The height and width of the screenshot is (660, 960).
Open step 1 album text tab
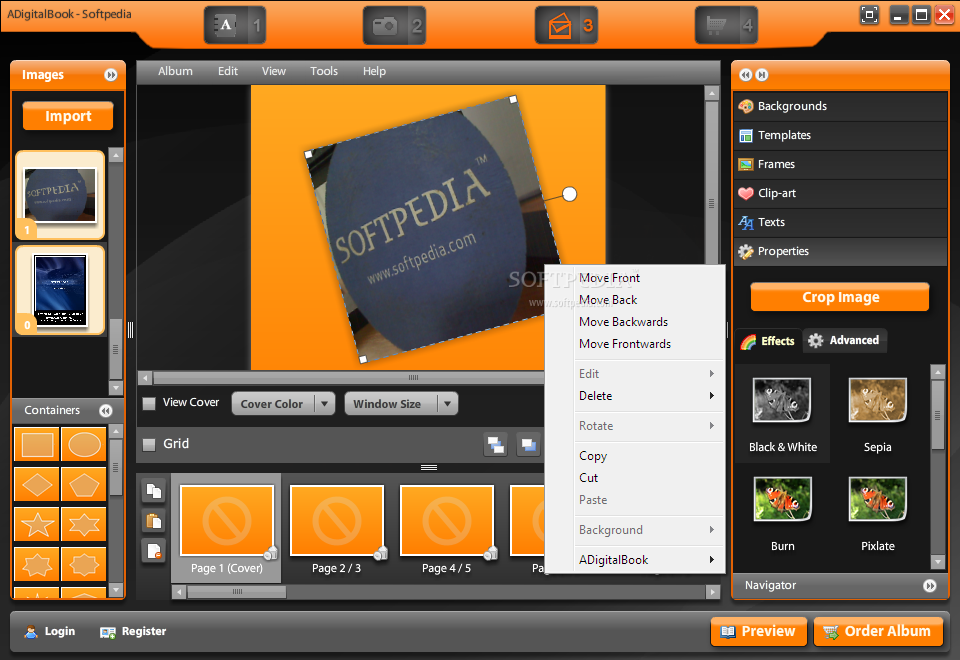[x=234, y=25]
